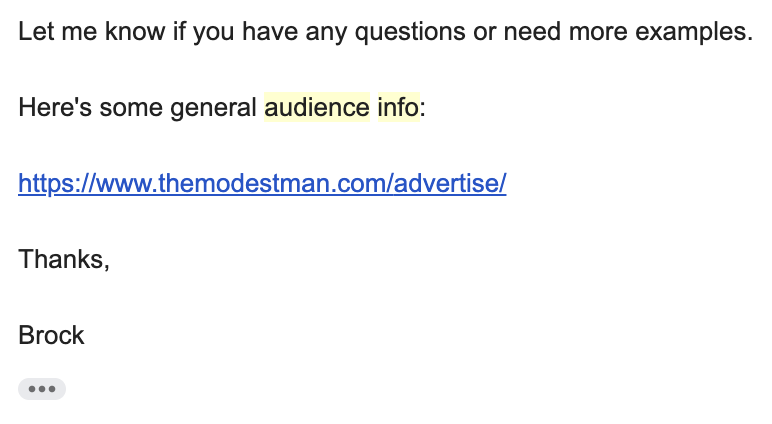Click the word "need" in first sentence
The width and height of the screenshot is (772, 424).
click(x=532, y=32)
